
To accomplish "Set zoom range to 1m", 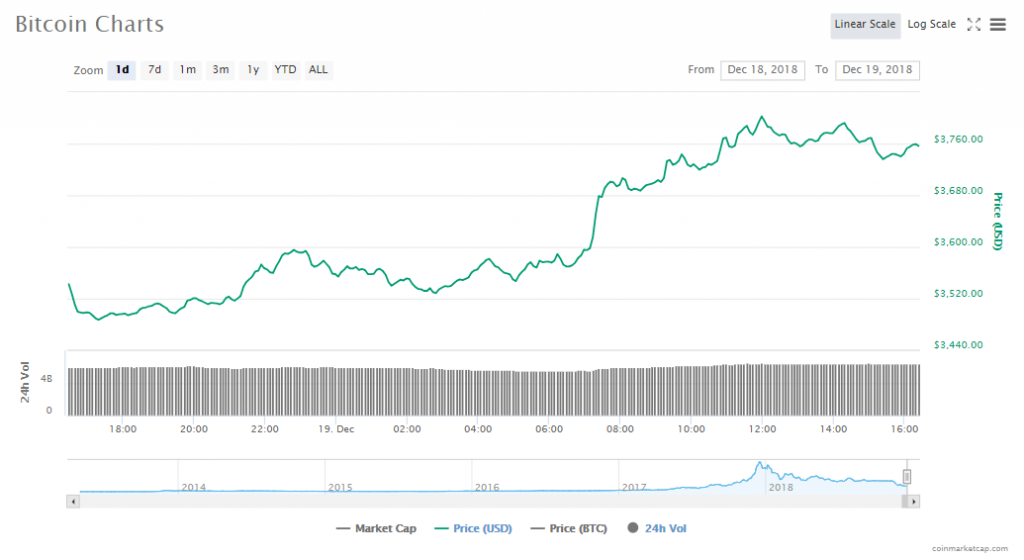I will (x=187, y=70).
